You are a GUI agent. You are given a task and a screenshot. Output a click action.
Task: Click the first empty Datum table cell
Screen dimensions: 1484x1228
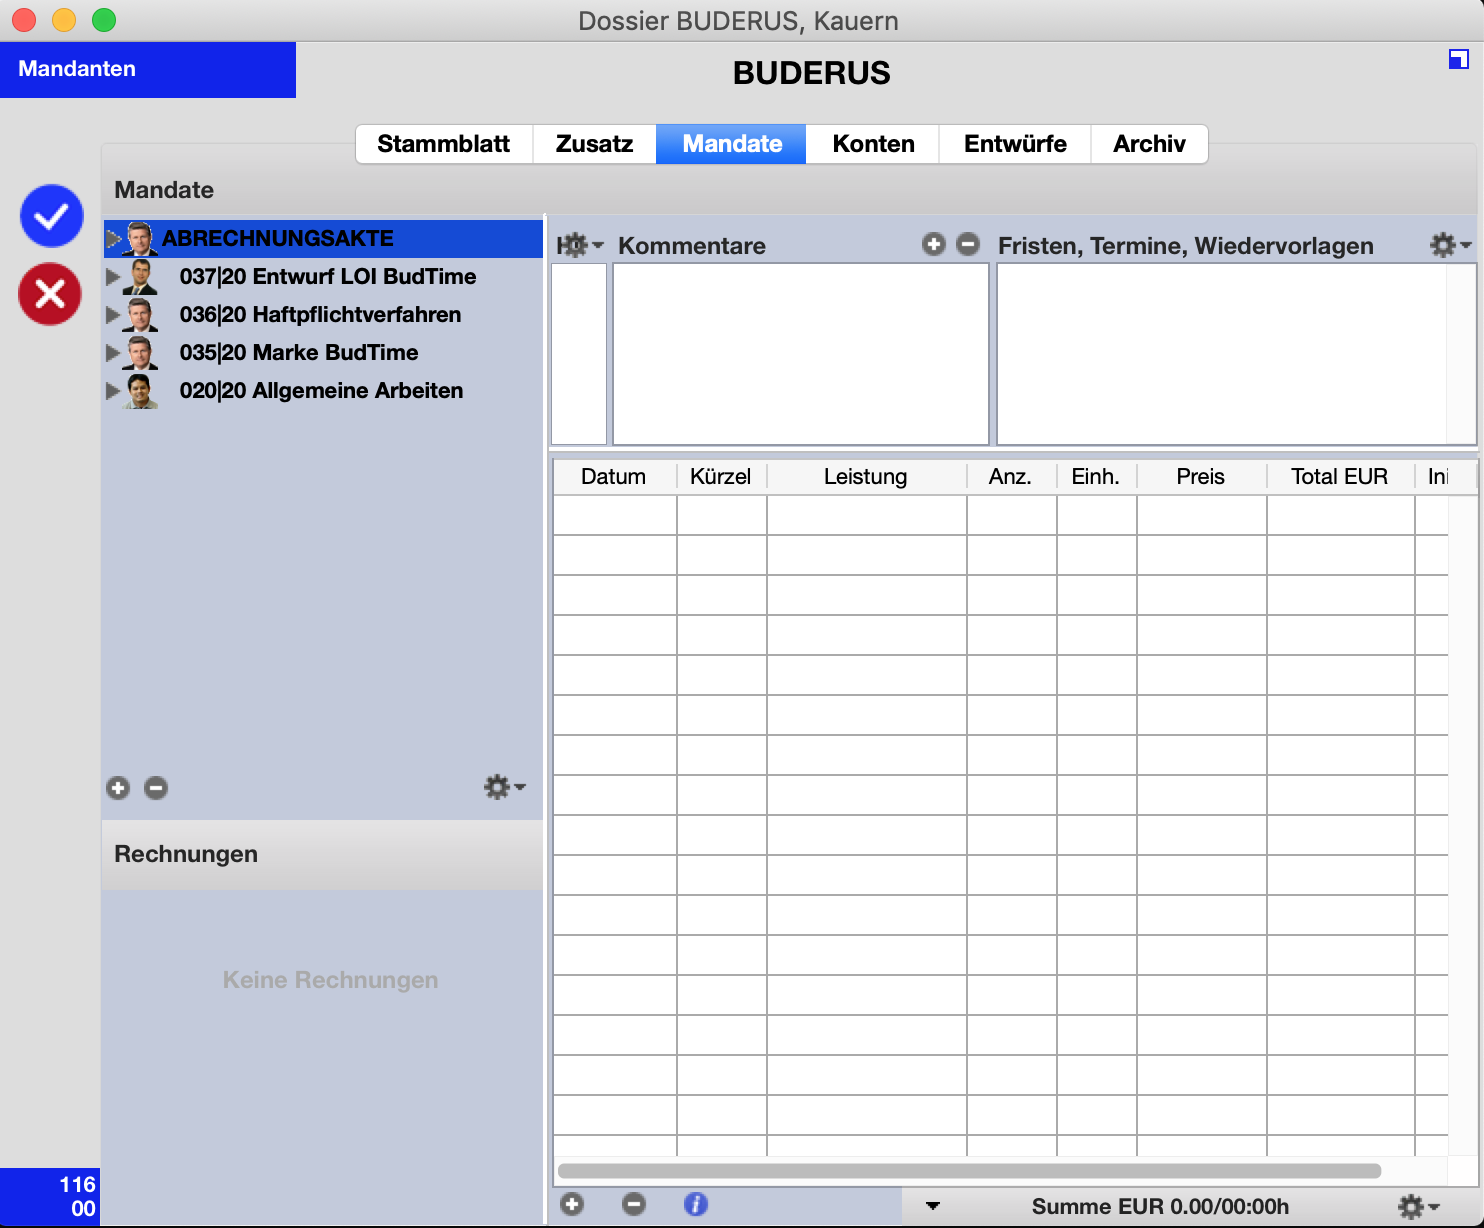pos(615,515)
